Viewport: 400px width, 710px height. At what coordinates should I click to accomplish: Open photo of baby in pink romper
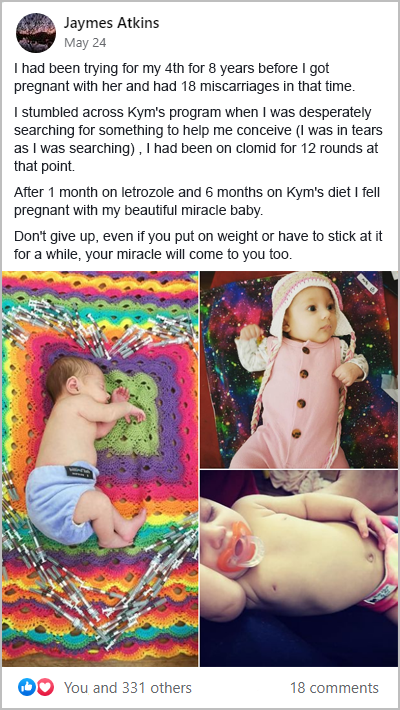[299, 369]
